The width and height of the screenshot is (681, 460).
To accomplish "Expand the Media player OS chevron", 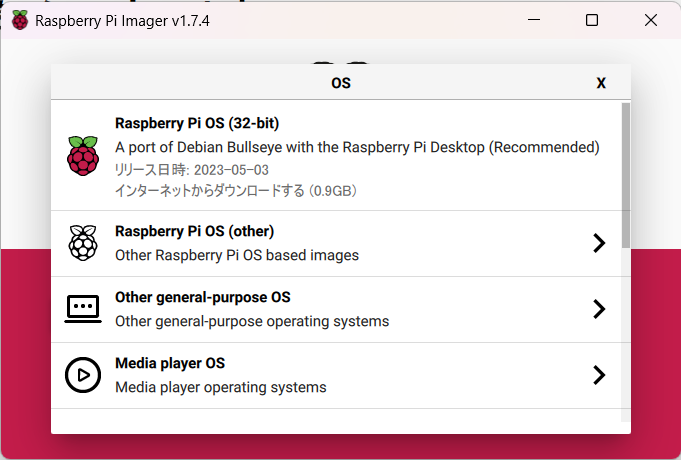I will pyautogui.click(x=599, y=375).
